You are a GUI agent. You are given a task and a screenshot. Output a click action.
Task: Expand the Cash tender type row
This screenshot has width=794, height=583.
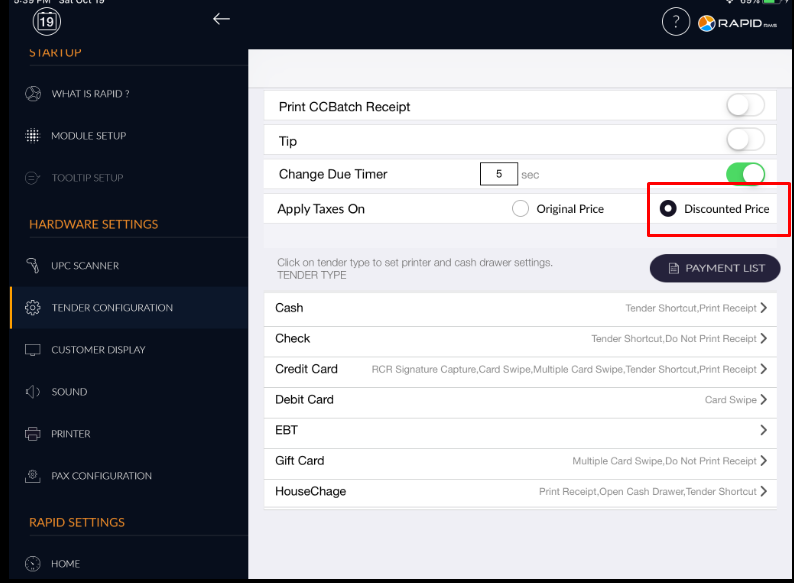[763, 308]
